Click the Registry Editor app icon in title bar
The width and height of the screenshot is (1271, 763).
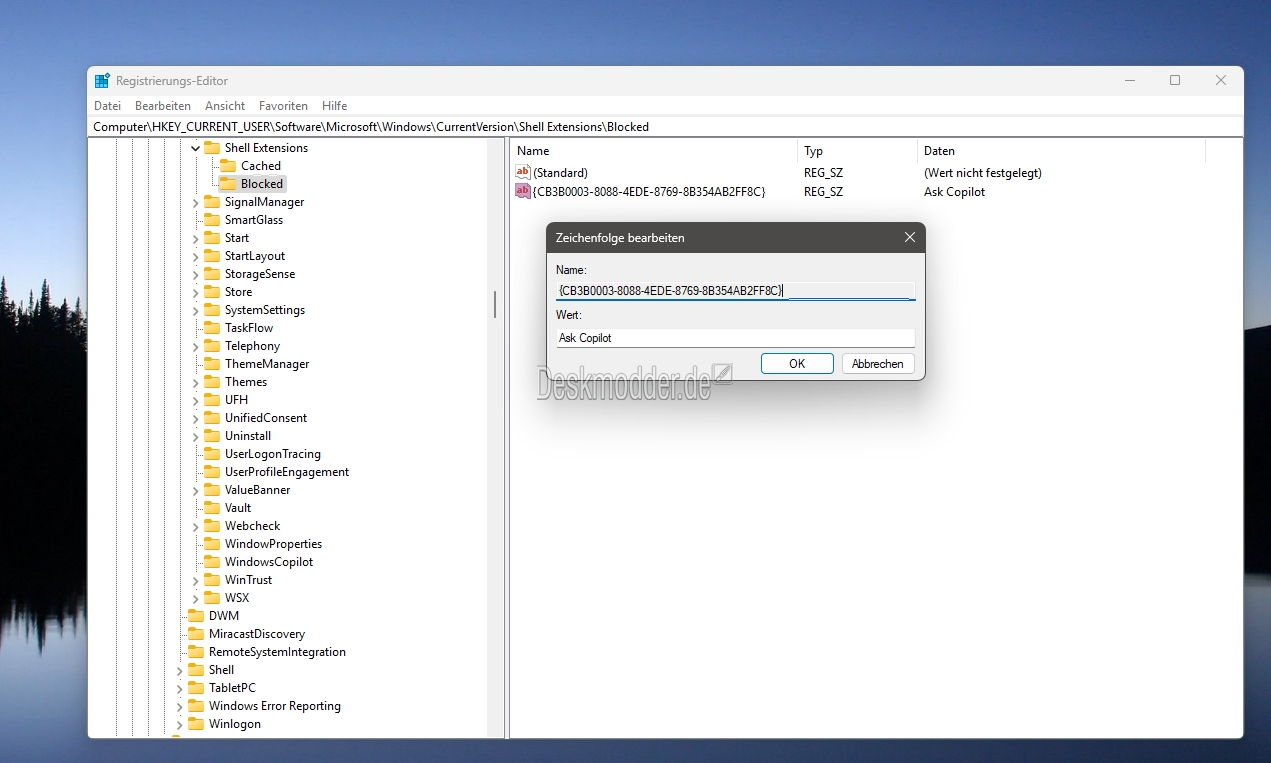[x=102, y=81]
